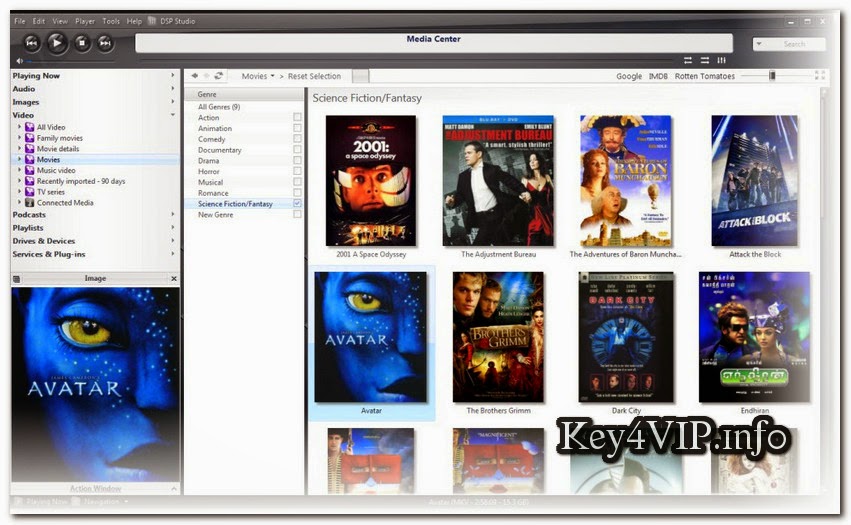The height and width of the screenshot is (525, 851).
Task: Open the Rotten Tomatoes link
Action: point(704,76)
